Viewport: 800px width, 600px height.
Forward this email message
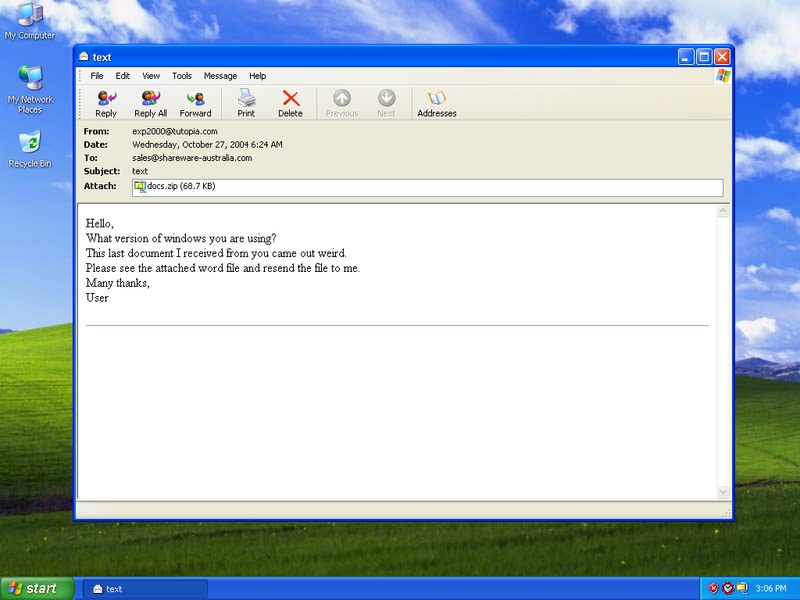(195, 103)
